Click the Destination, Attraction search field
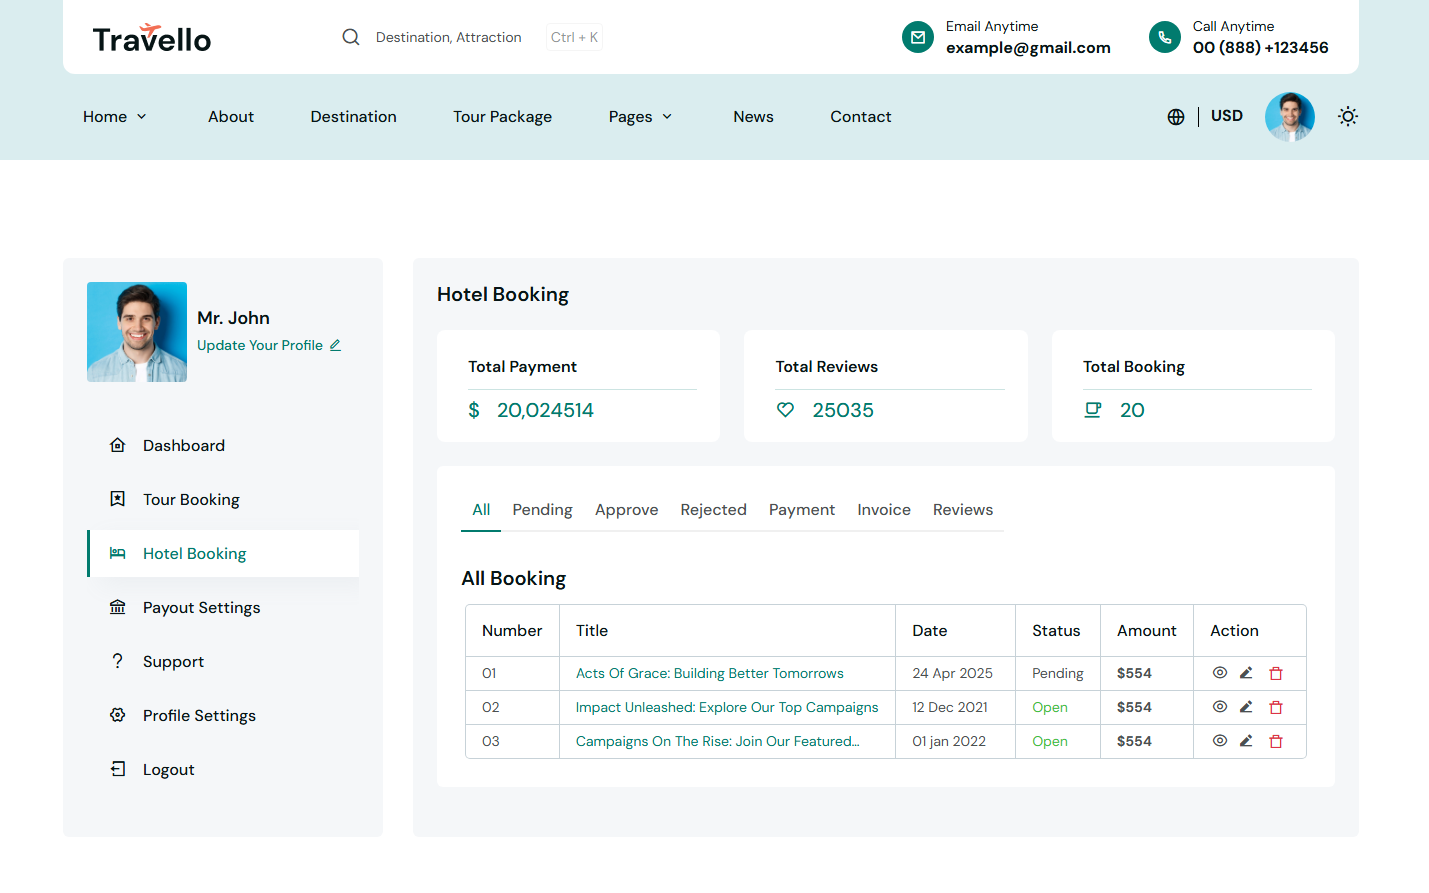 448,38
